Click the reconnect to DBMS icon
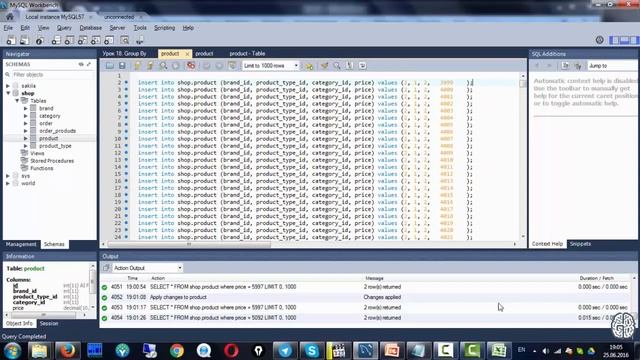This screenshot has height=360, width=640. coord(140,40)
